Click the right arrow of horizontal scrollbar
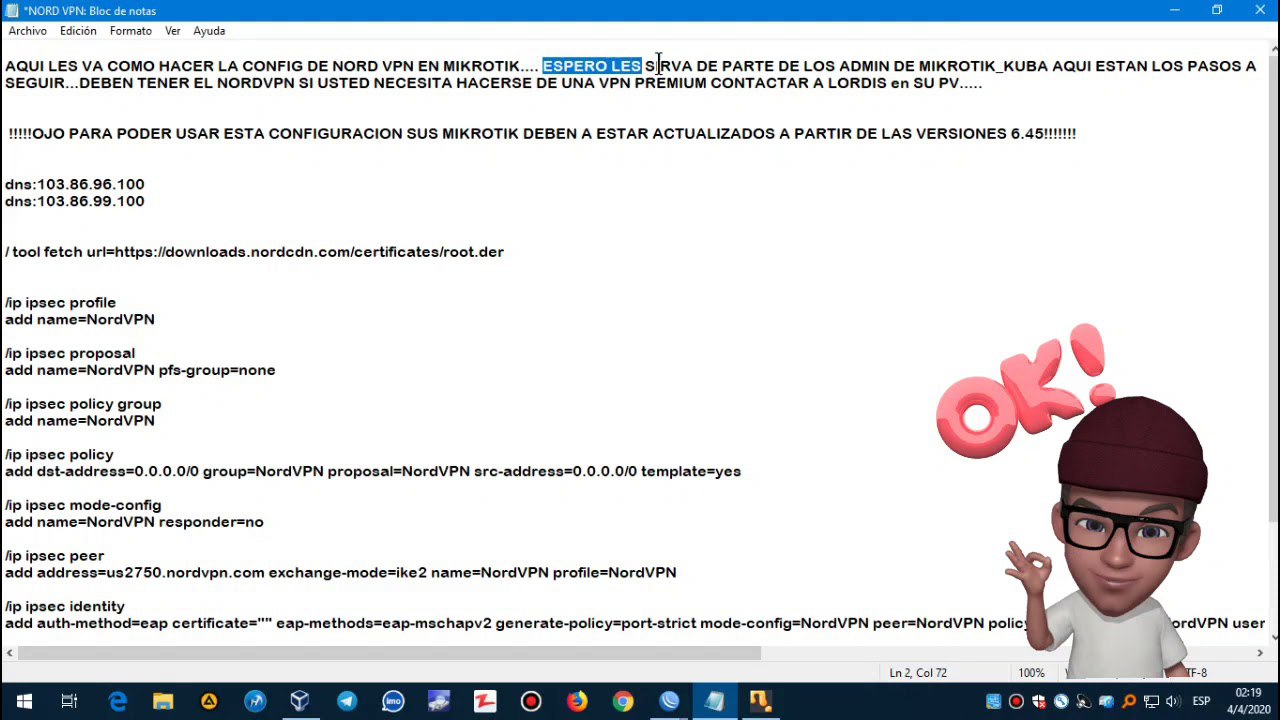1280x720 pixels. pyautogui.click(x=1260, y=653)
